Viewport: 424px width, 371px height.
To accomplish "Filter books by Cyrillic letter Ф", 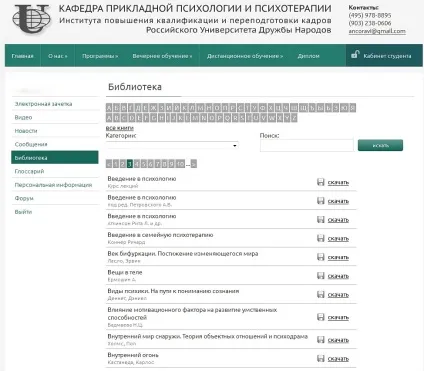I will pyautogui.click(x=263, y=108).
